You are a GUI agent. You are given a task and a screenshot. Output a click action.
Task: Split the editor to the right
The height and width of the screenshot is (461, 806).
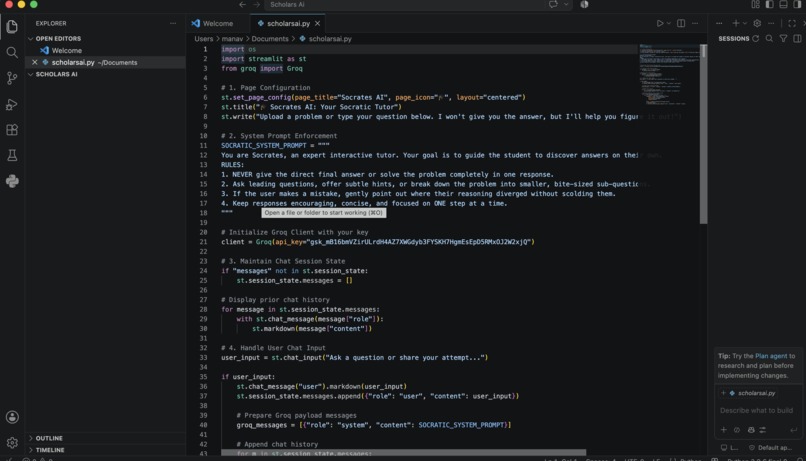click(681, 23)
